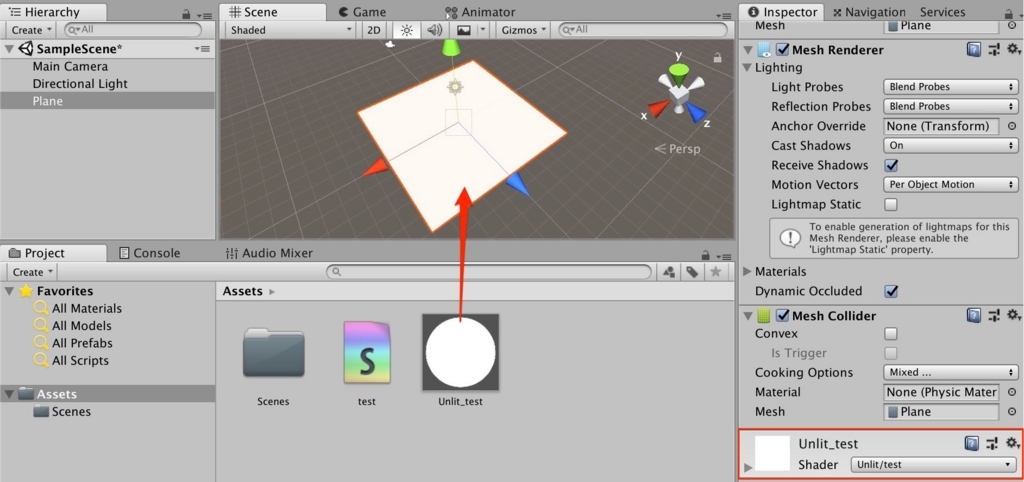Select All Prefabs in Favorites

pyautogui.click(x=82, y=343)
